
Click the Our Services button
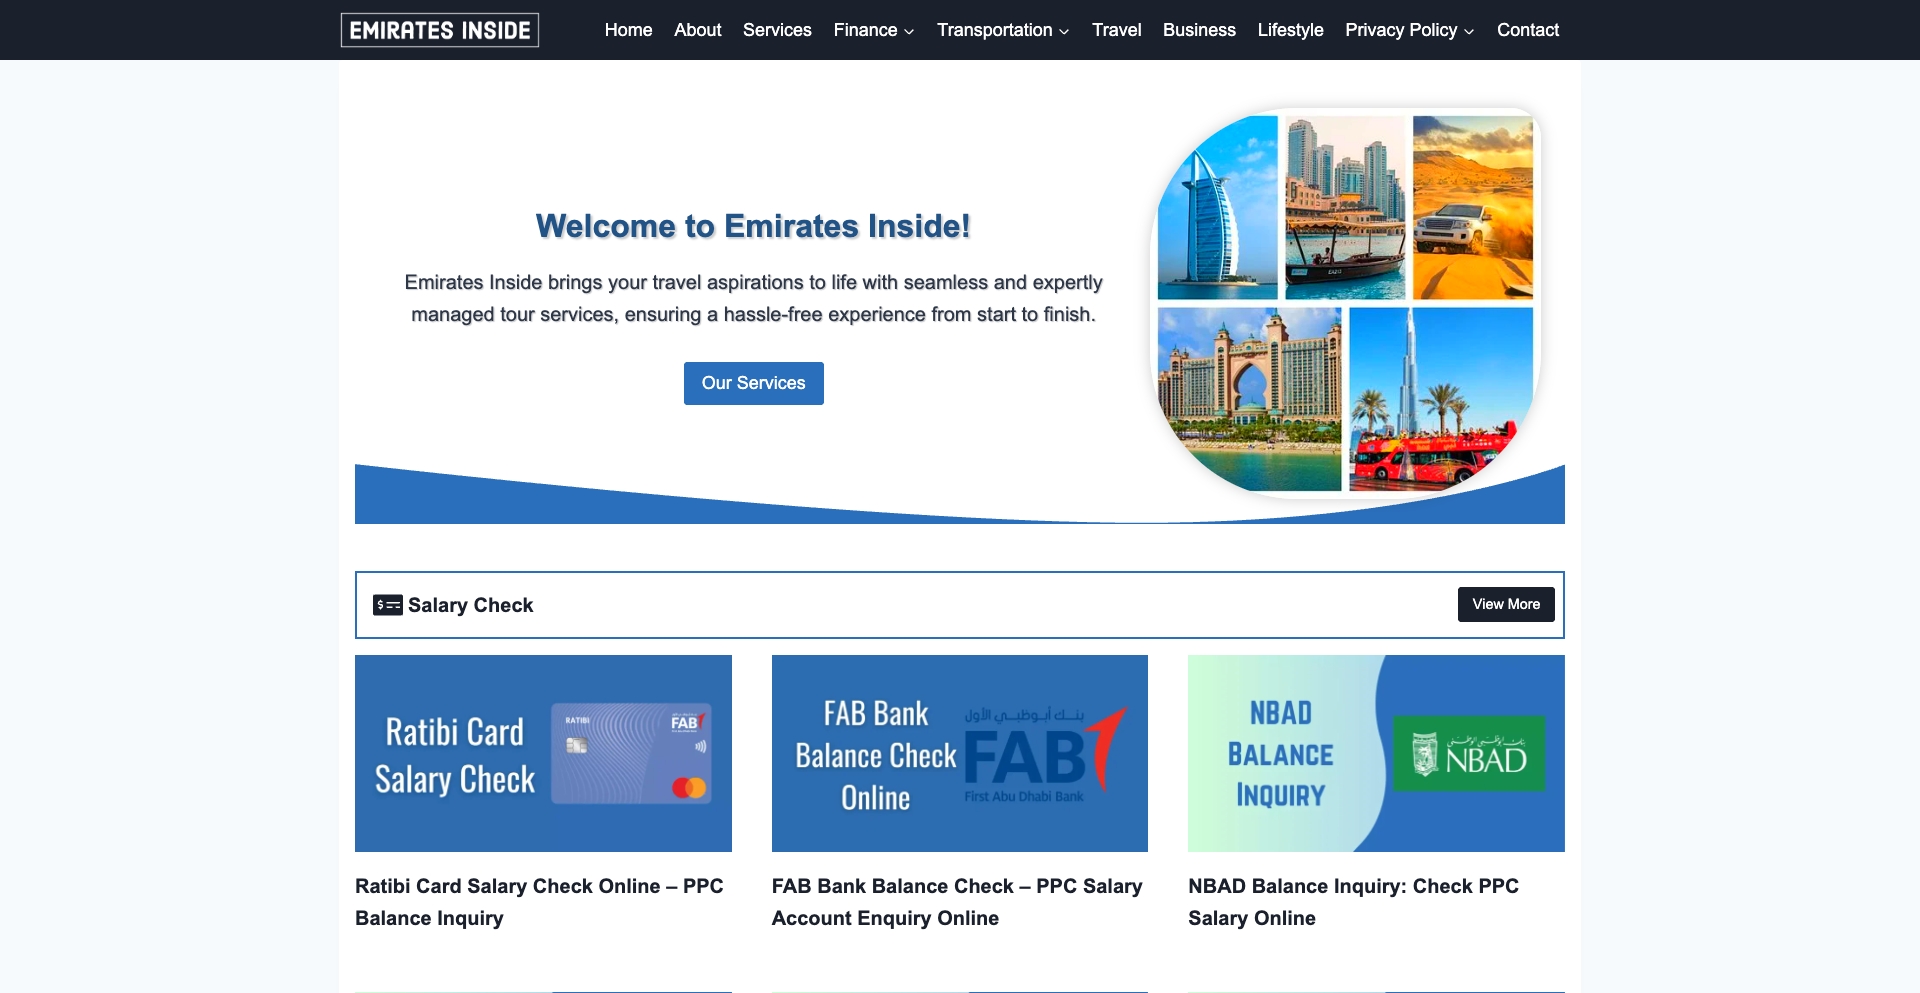[753, 383]
